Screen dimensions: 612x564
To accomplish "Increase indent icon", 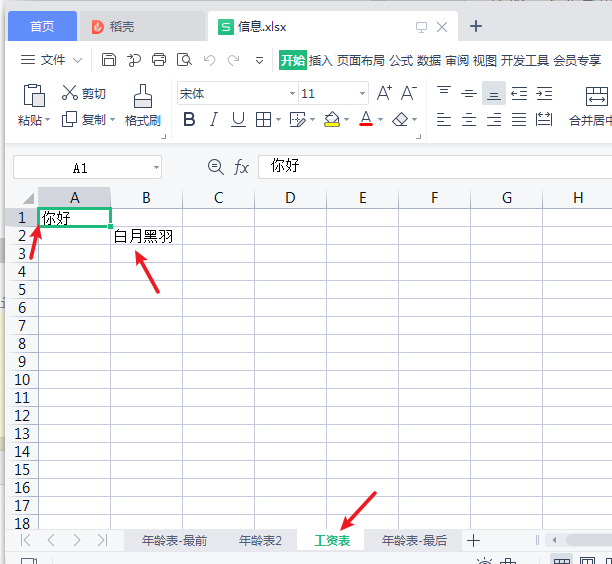I will pos(544,93).
